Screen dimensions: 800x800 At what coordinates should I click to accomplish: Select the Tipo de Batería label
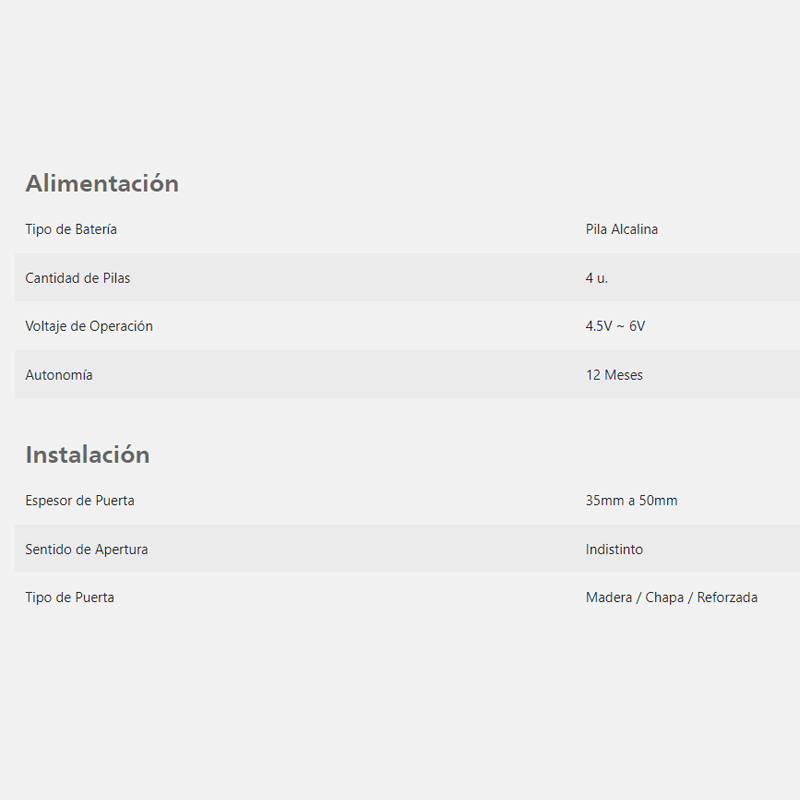[71, 230]
